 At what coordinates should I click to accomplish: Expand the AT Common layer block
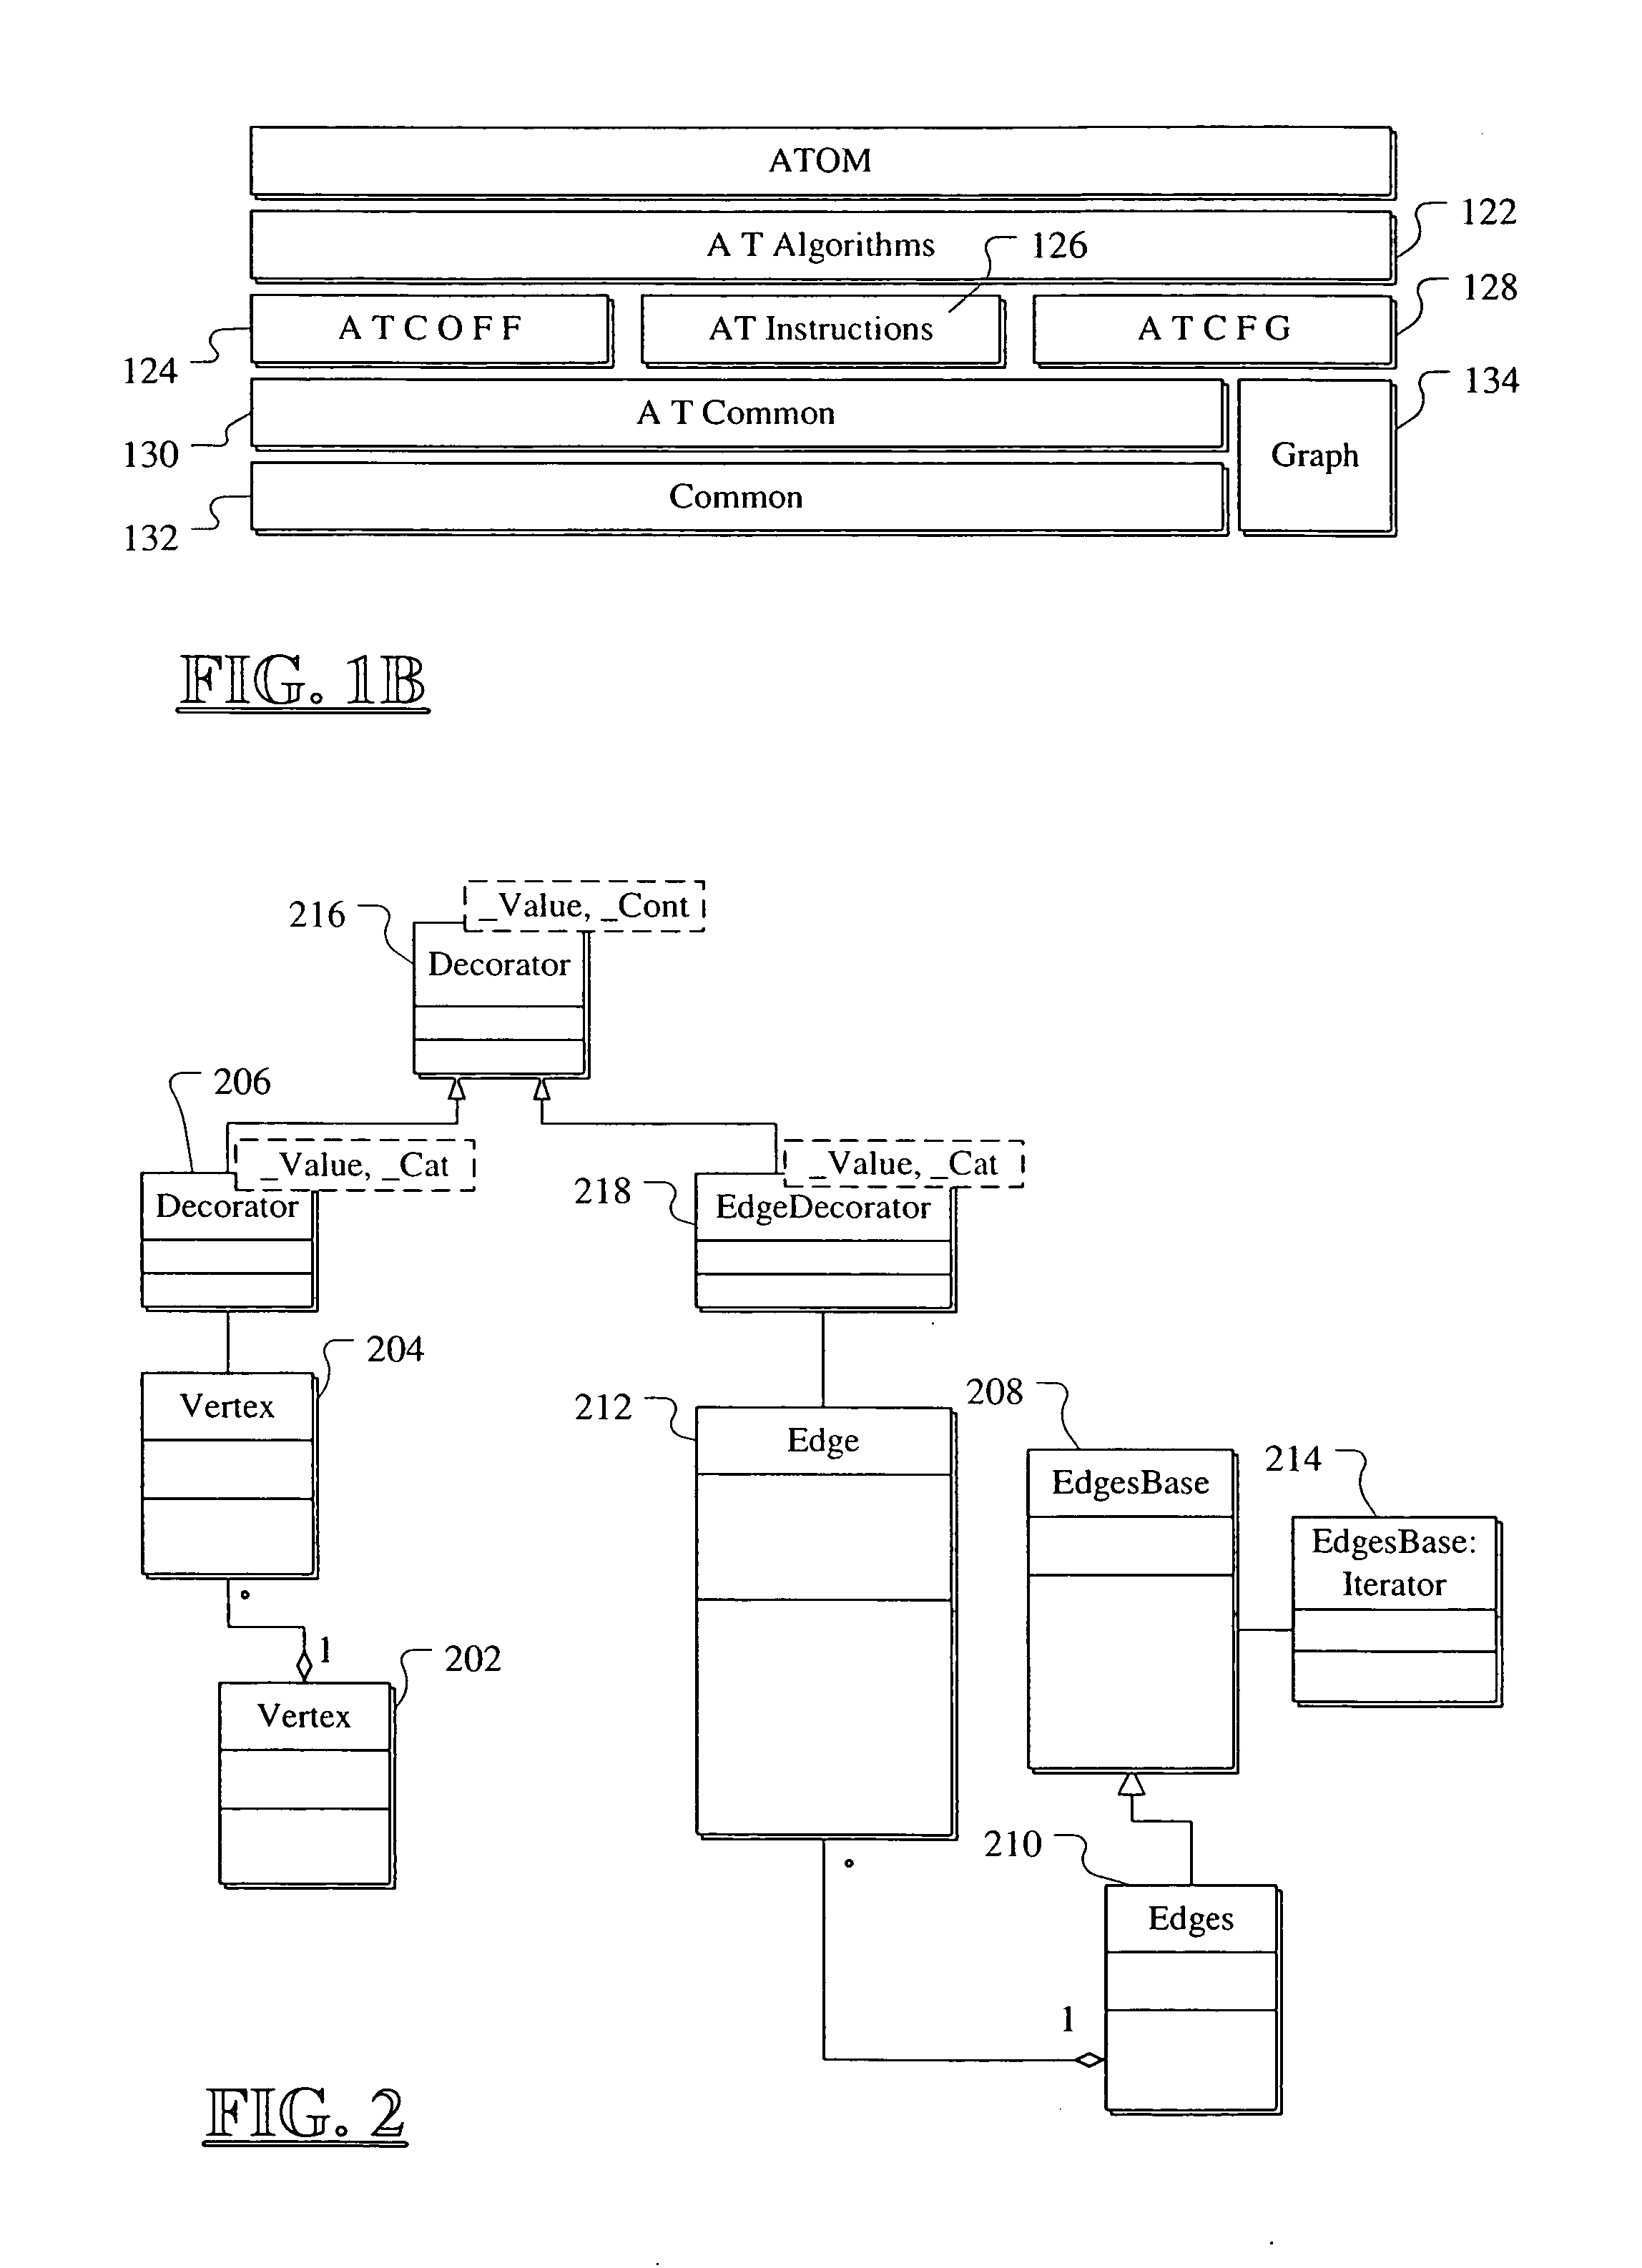[757, 368]
